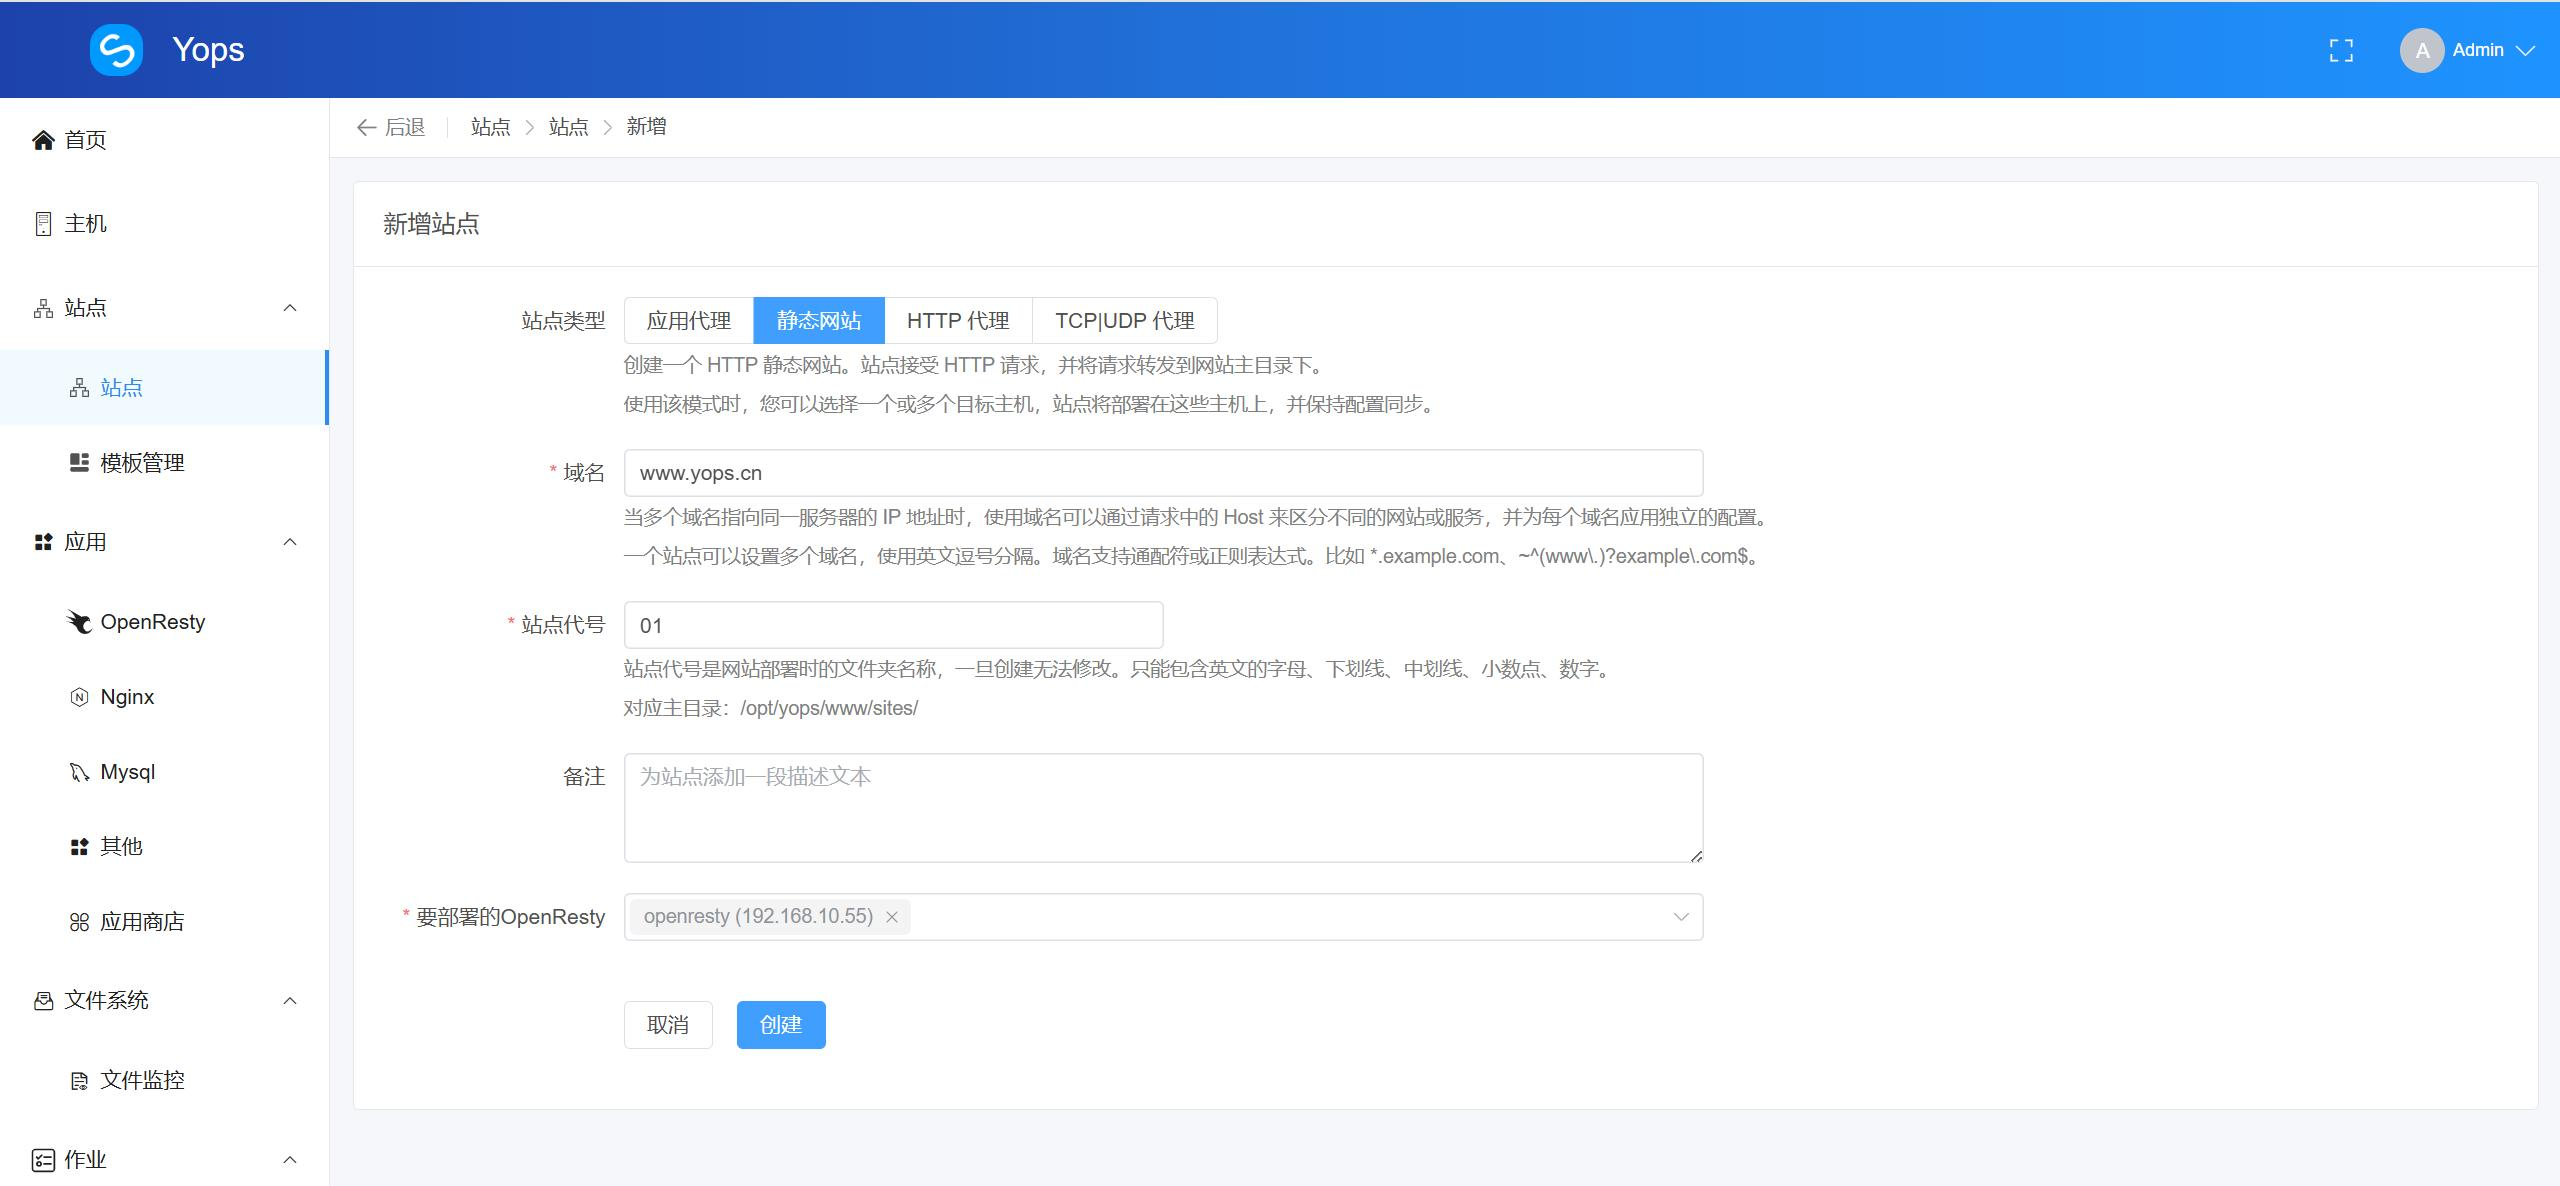Click the 创建 button to create site
The image size is (2560, 1186).
pyautogui.click(x=780, y=1024)
